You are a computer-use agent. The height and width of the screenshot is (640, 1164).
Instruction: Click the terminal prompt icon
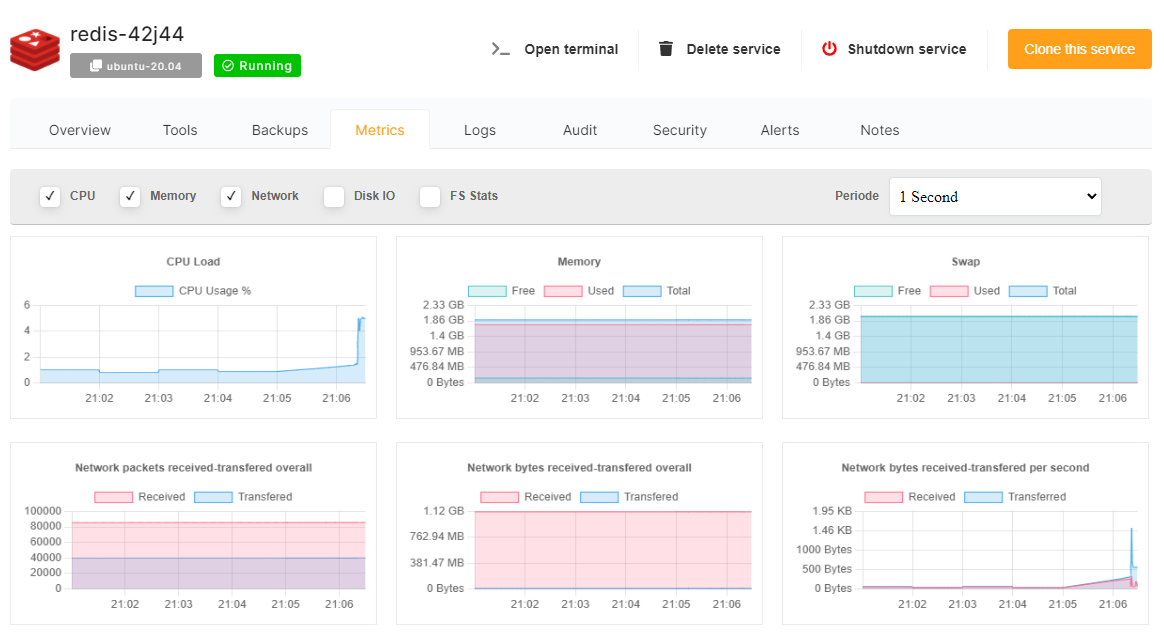pyautogui.click(x=501, y=49)
